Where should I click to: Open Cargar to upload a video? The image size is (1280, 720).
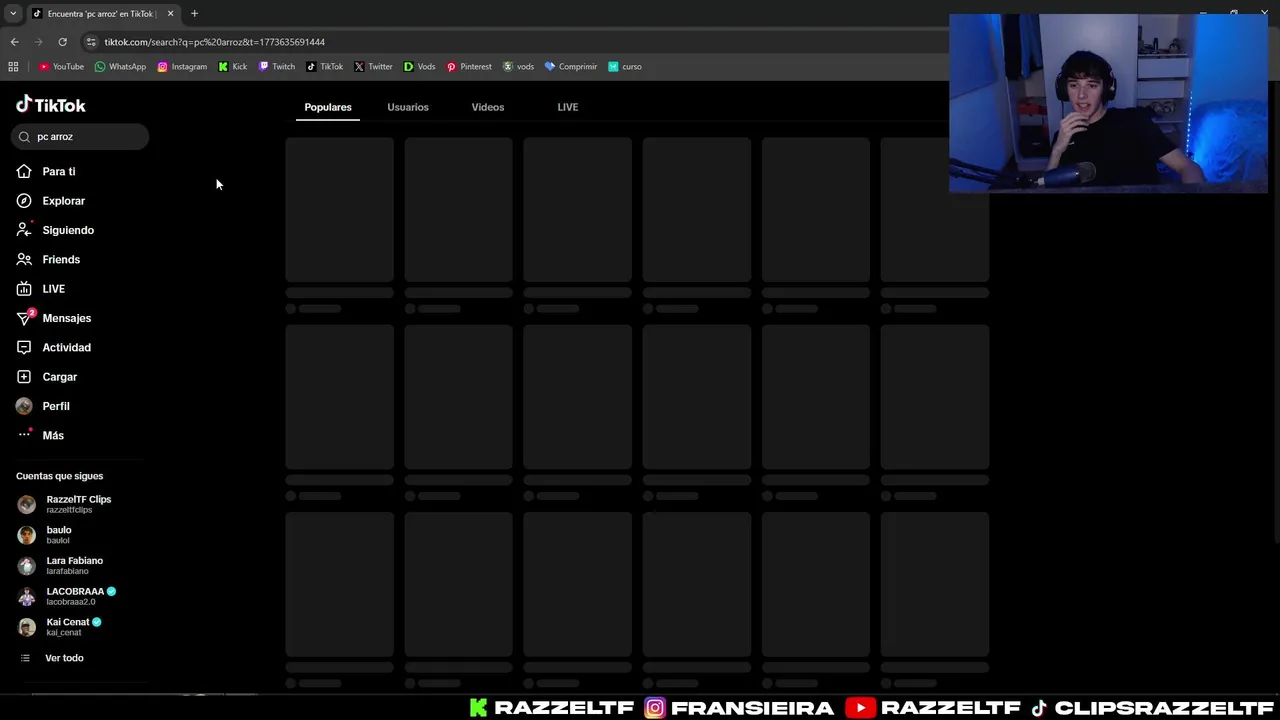[x=47, y=377]
